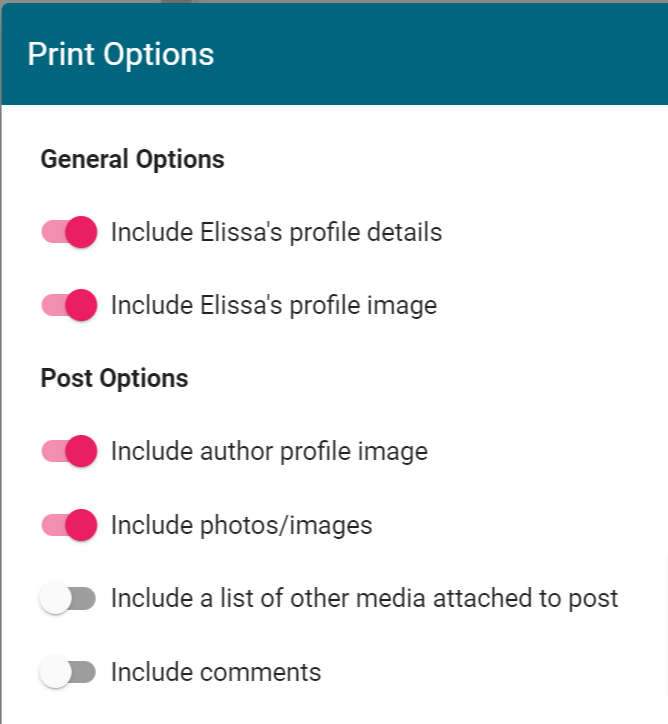Turn off Include Elissa's profile image switch
Image resolution: width=668 pixels, height=724 pixels.
pyautogui.click(x=69, y=304)
